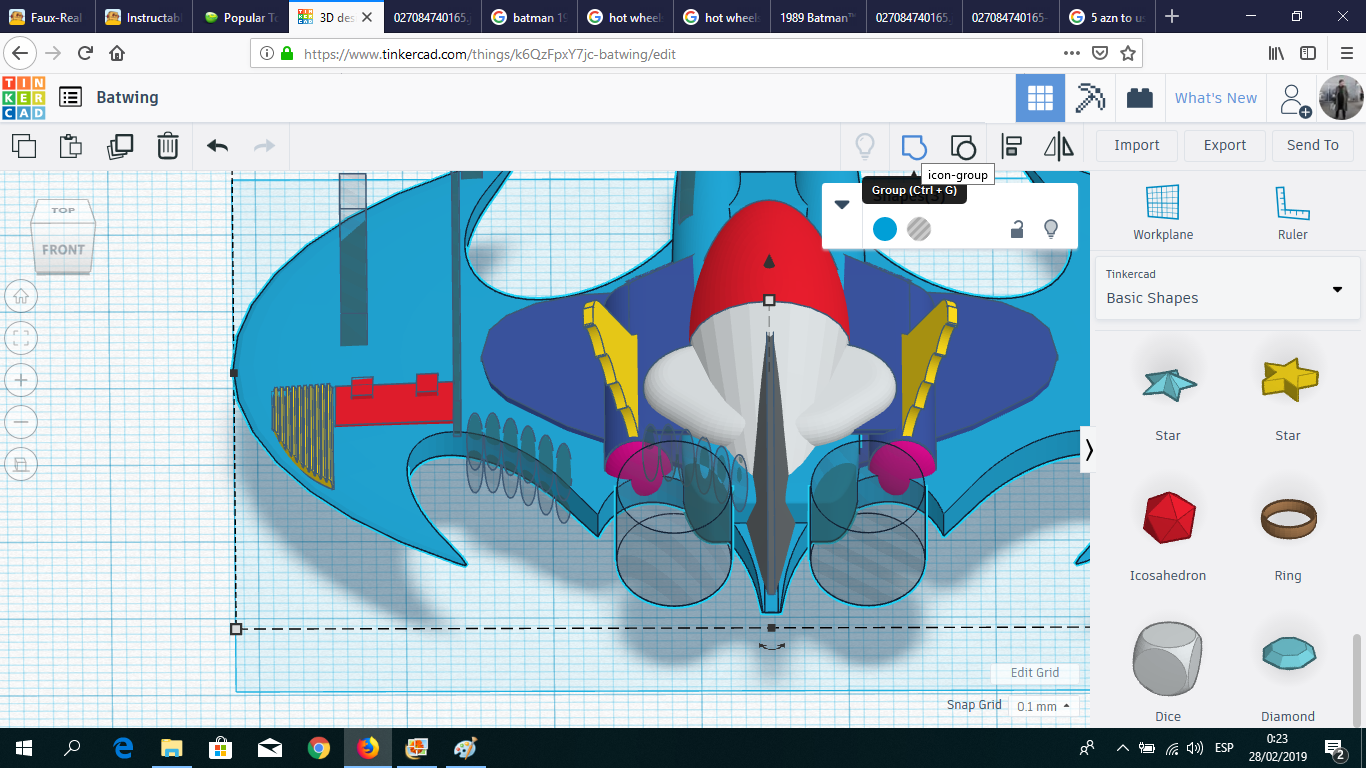Delete selection with trash icon

click(168, 146)
